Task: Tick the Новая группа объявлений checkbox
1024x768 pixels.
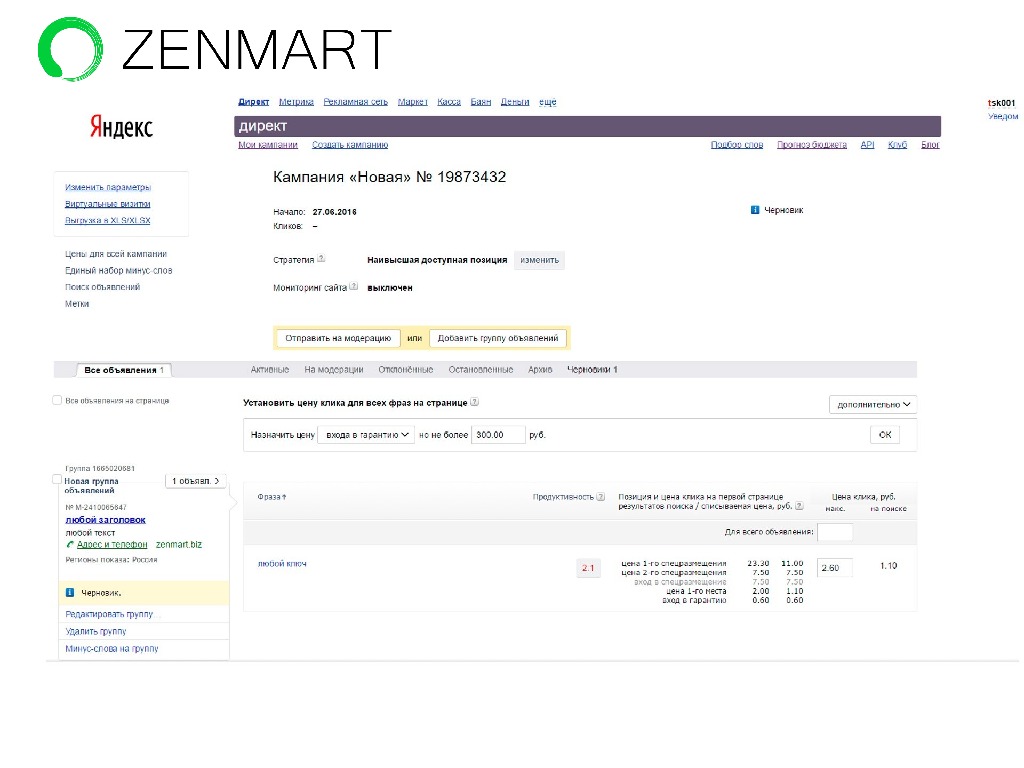Action: pos(57,480)
